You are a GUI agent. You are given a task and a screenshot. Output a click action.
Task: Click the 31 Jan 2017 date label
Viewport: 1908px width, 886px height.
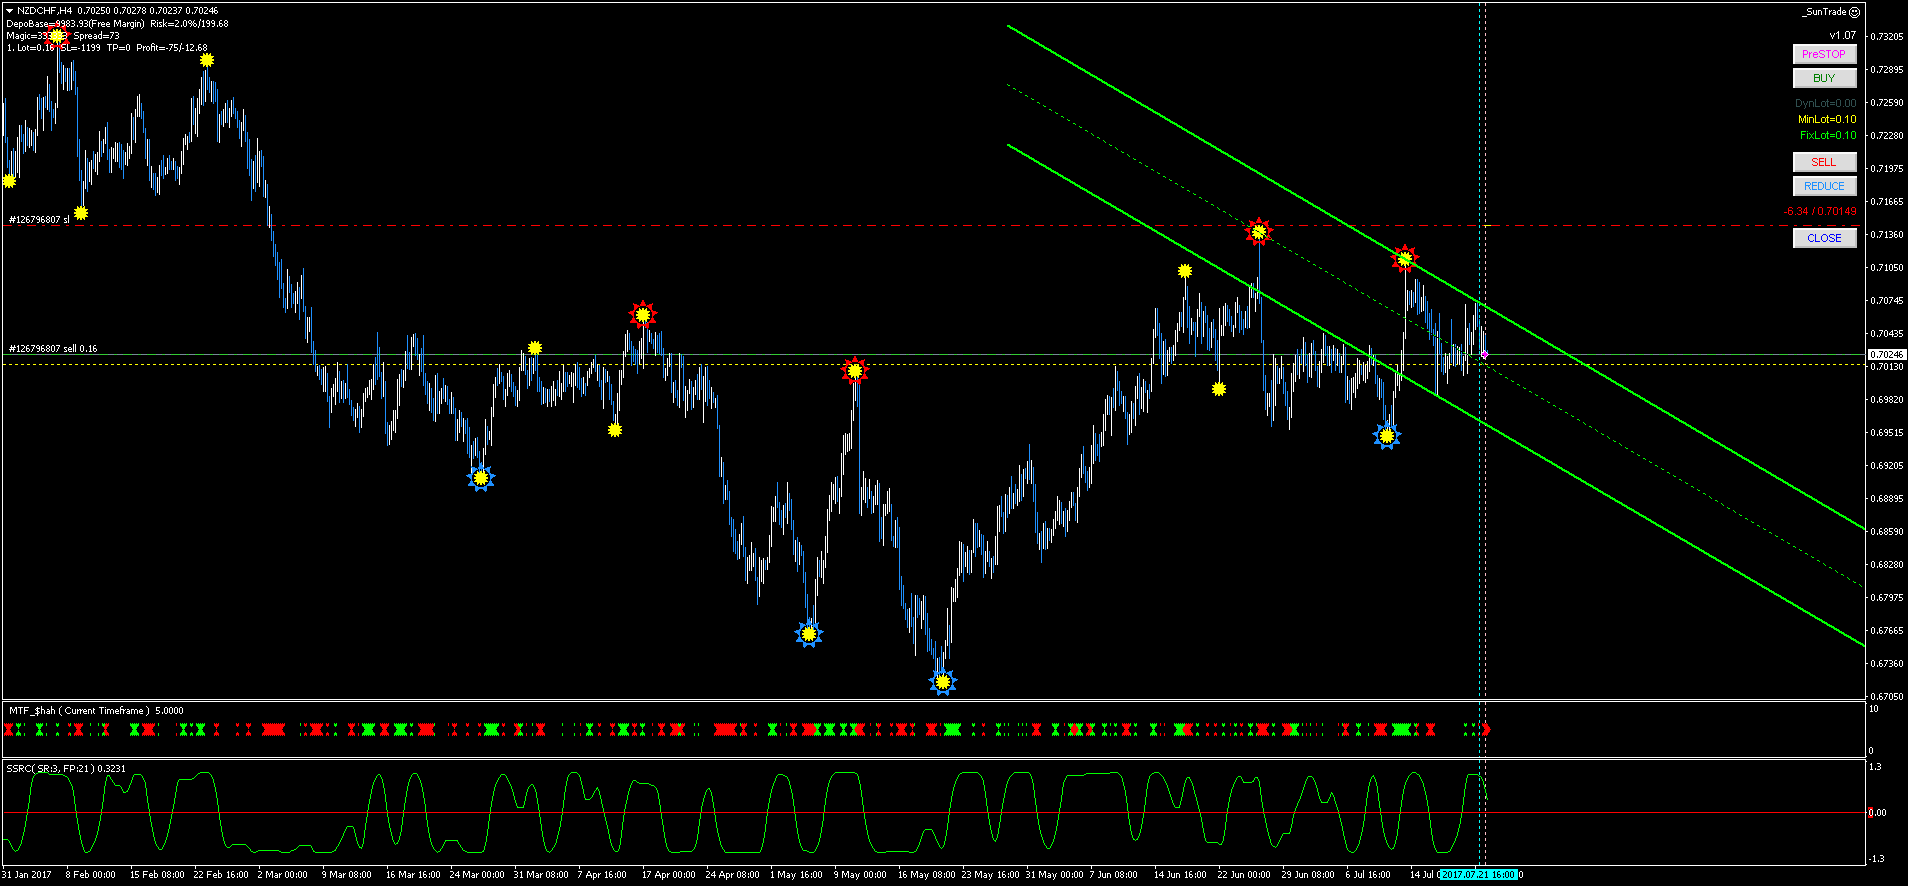tap(27, 875)
